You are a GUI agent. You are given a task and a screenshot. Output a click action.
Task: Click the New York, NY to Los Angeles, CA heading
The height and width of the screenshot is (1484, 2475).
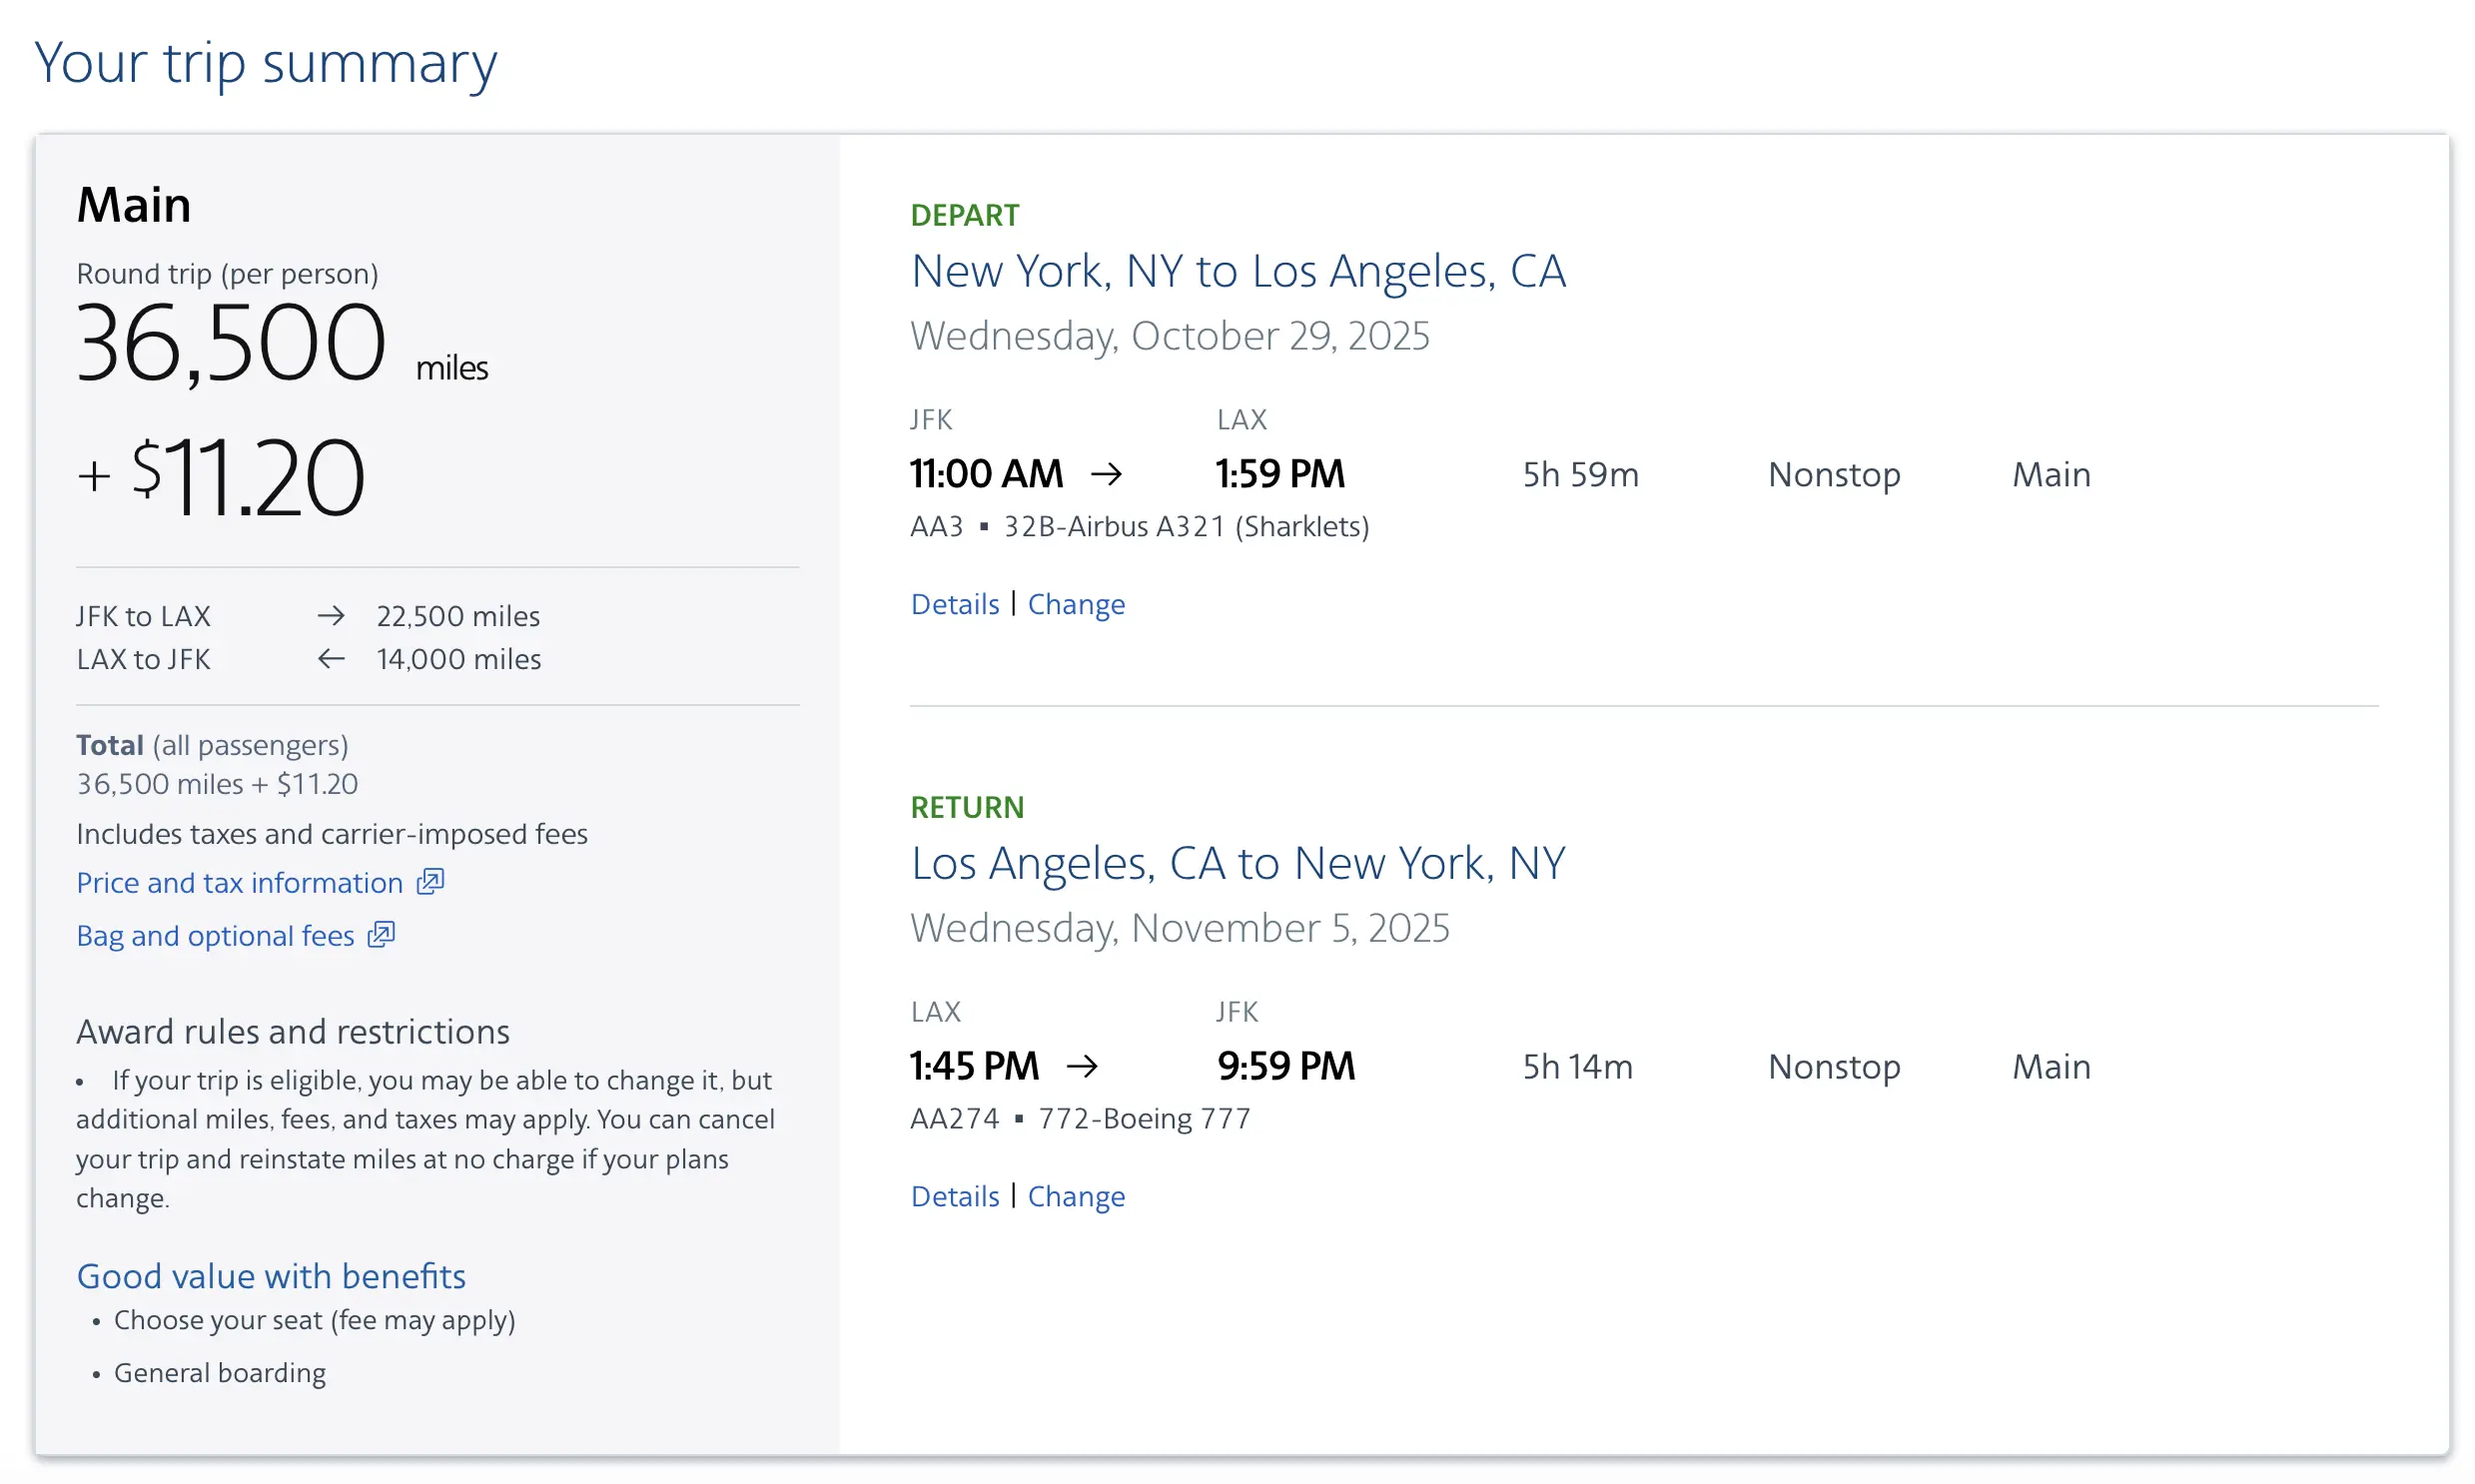pyautogui.click(x=1237, y=271)
